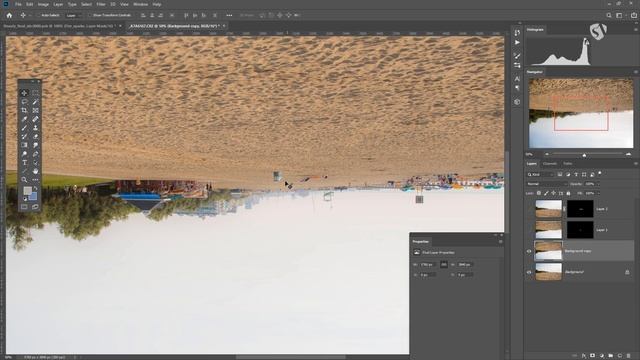Image resolution: width=640 pixels, height=360 pixels.
Task: Select the Move tool in floating toolbox
Action: pyautogui.click(x=24, y=93)
